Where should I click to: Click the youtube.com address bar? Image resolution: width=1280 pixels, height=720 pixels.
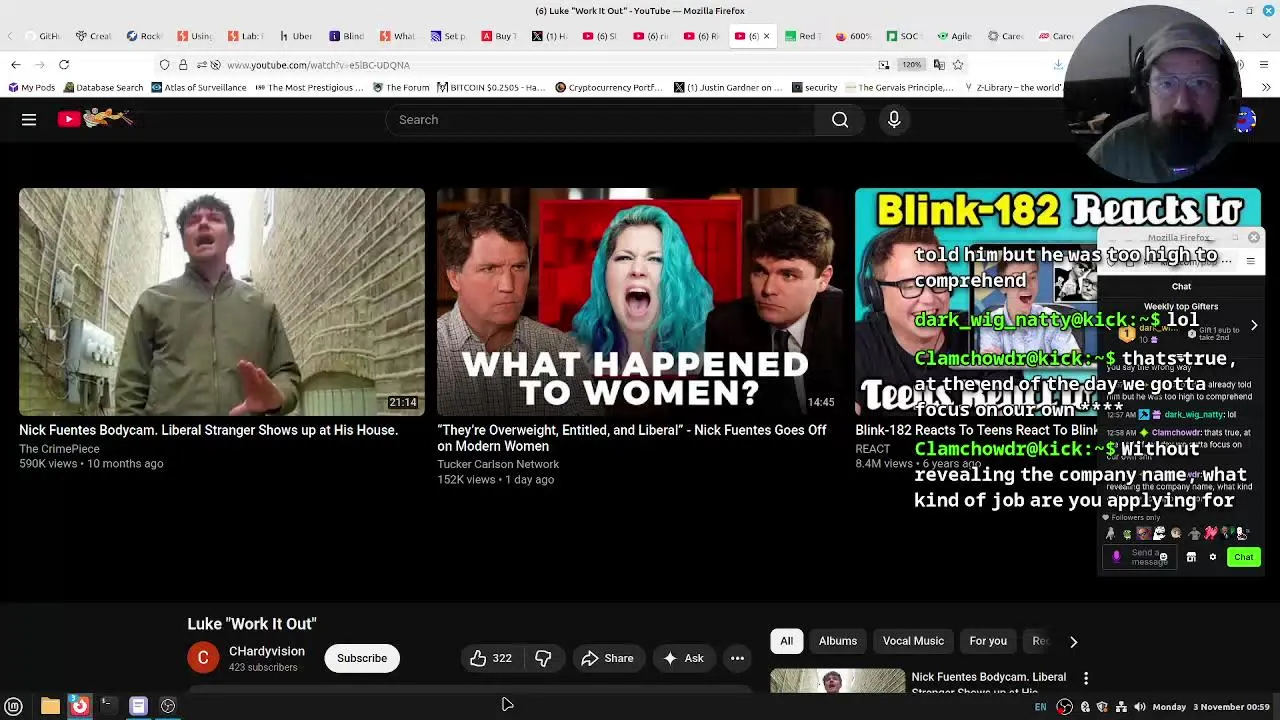(x=540, y=65)
